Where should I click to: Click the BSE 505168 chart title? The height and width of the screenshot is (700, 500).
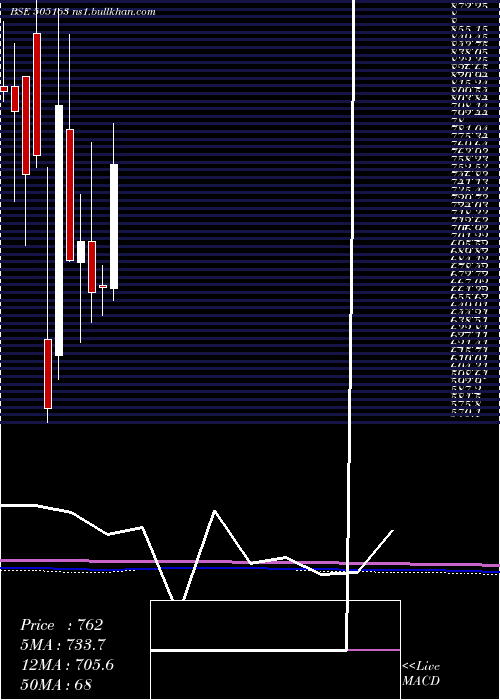(83, 12)
